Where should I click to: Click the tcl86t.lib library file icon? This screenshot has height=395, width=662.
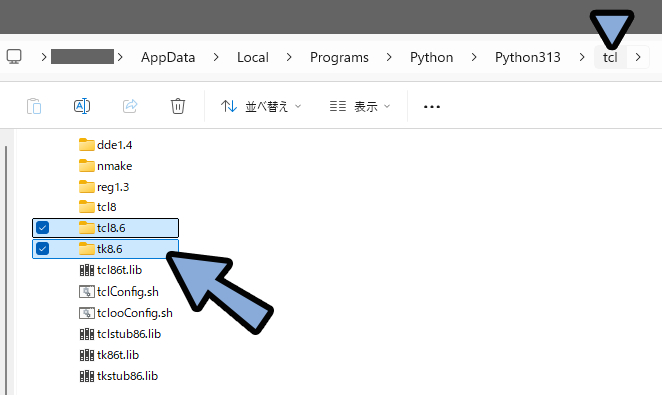point(87,270)
